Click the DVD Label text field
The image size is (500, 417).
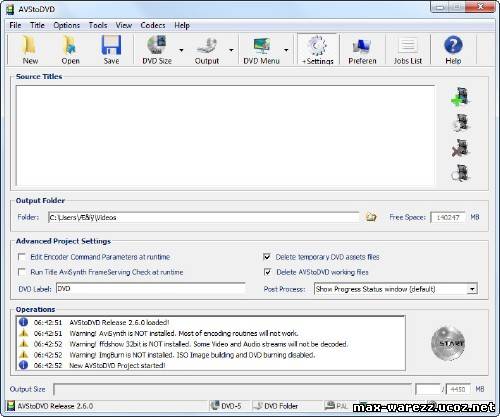[x=151, y=289]
